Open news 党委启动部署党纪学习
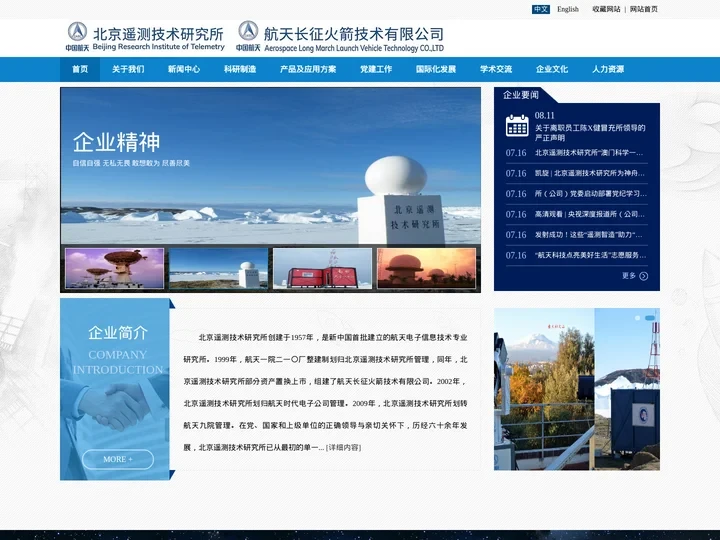The width and height of the screenshot is (720, 540). (591, 194)
